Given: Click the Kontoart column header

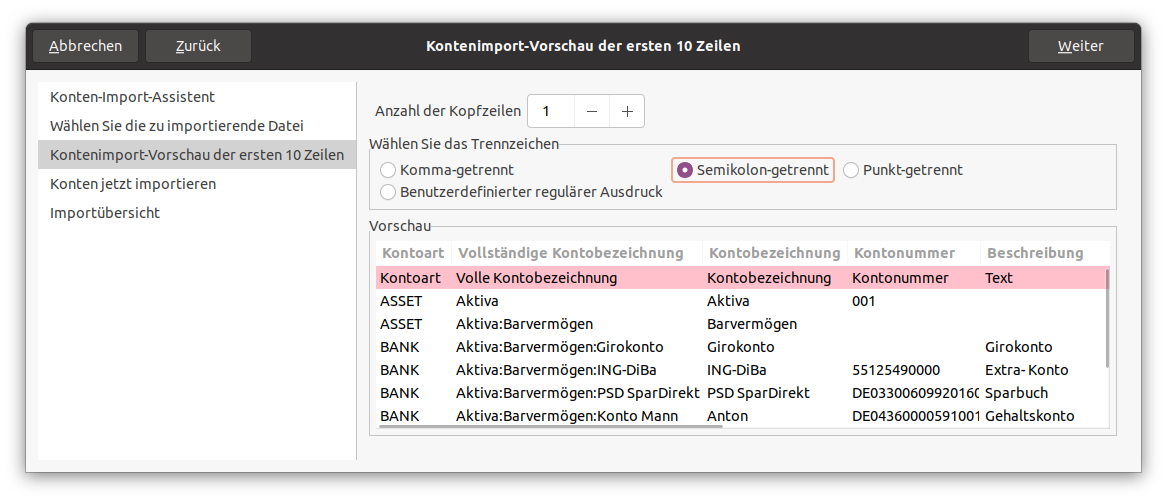Looking at the screenshot, I should pyautogui.click(x=412, y=253).
